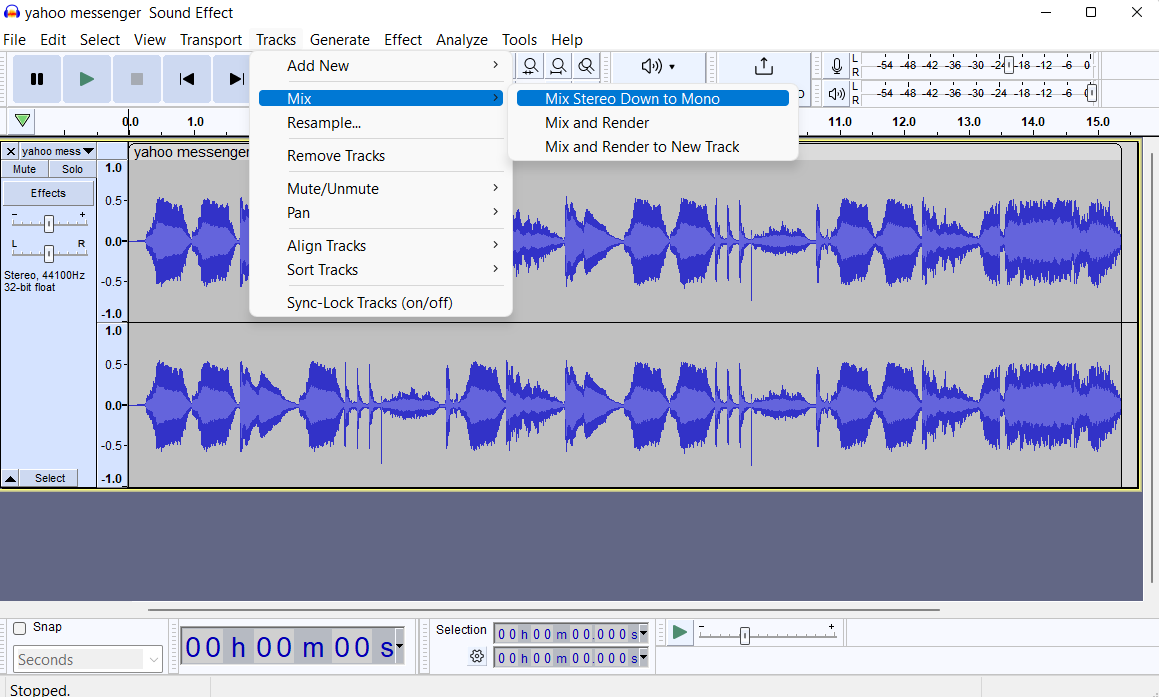Click Skip to Start button
1159x697 pixels.
coord(187,79)
